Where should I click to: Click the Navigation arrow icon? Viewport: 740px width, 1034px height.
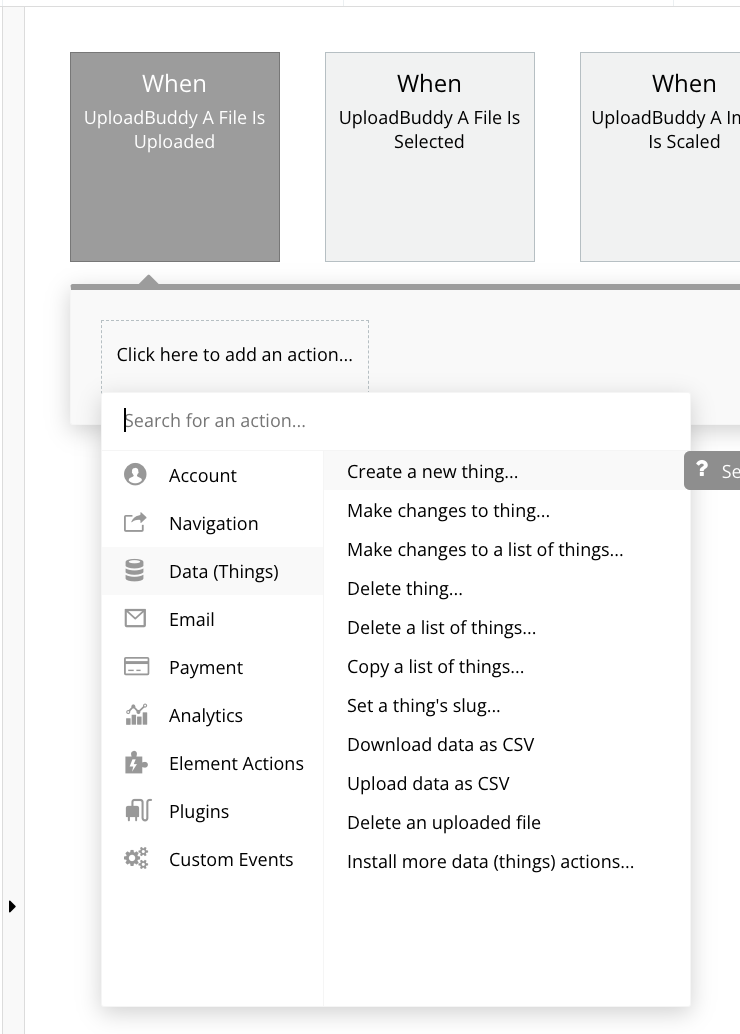click(x=135, y=523)
